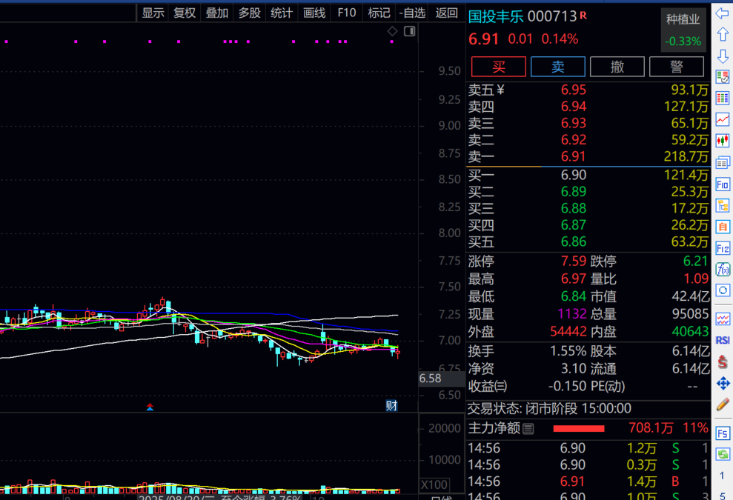Open the f(x) formula icon

coord(722,269)
